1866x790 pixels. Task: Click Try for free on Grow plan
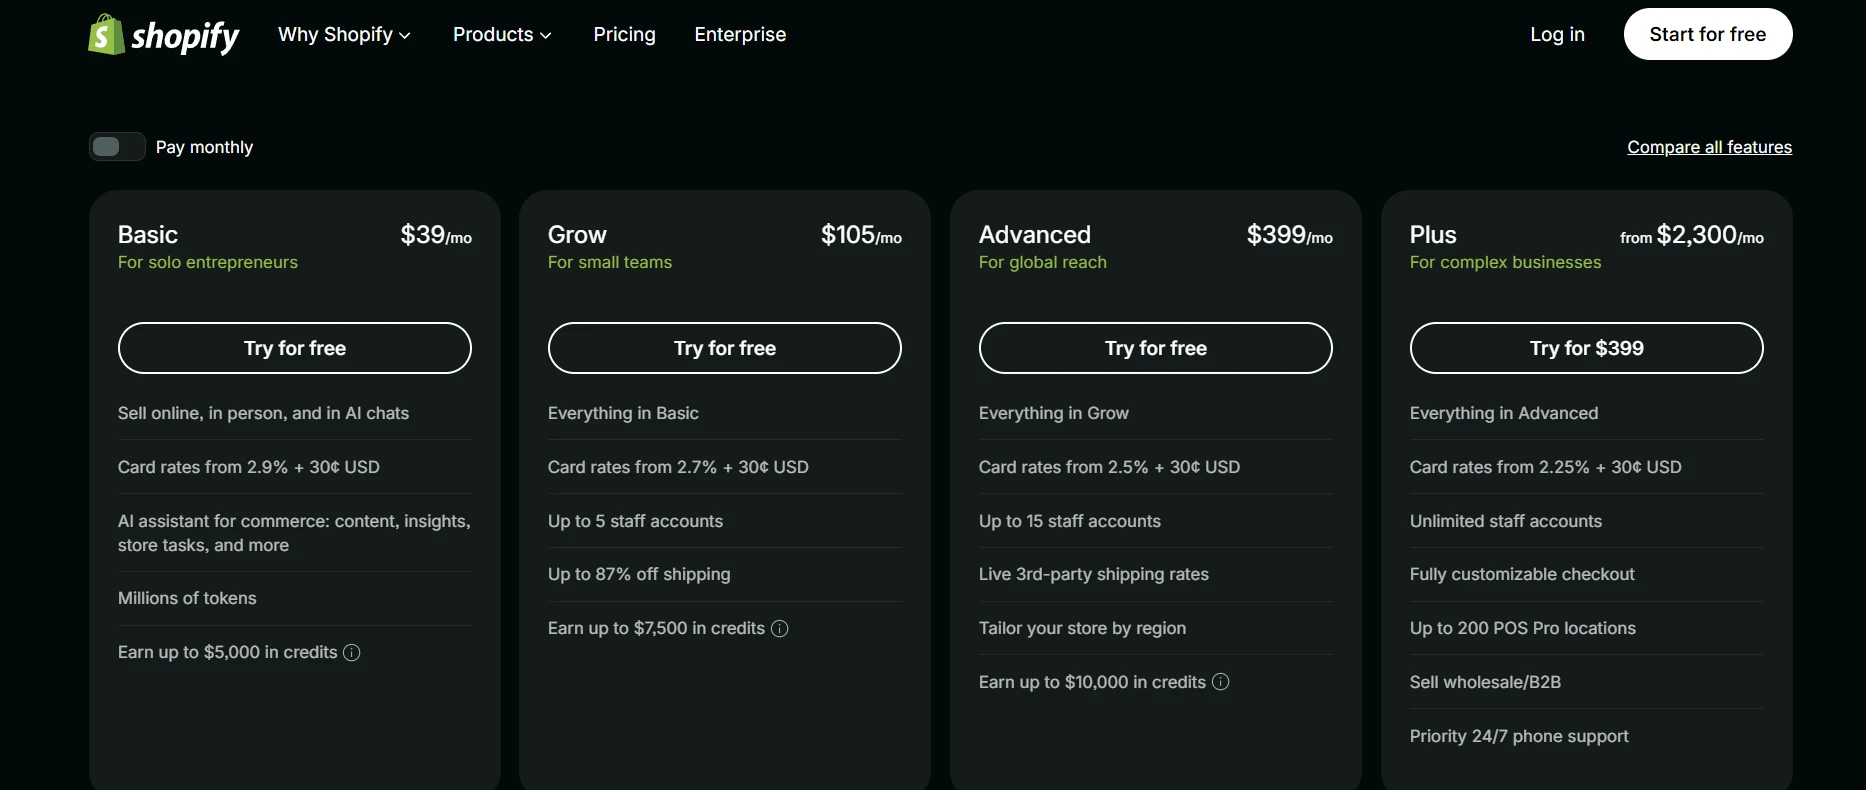725,348
